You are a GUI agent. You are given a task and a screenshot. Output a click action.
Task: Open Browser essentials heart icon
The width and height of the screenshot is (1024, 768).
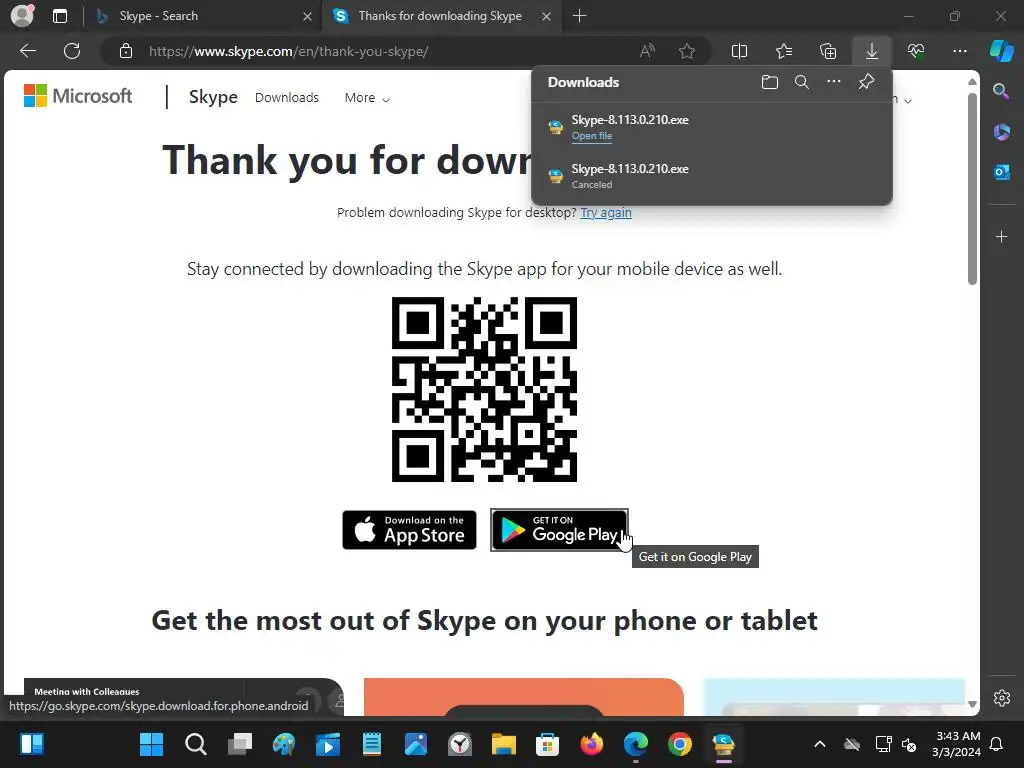[x=916, y=51]
